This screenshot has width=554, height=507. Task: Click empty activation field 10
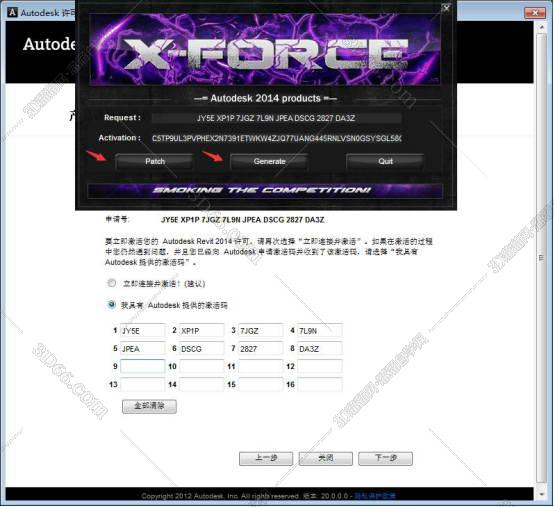(x=201, y=366)
